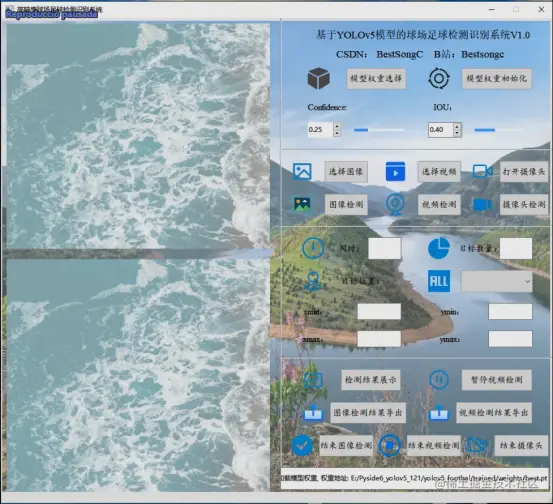
Task: Click the ymax coordinate field
Action: coord(510,339)
